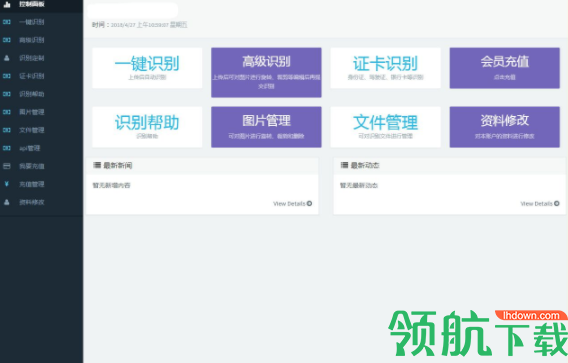
Task: Click View Details in the 最新动态 panel
Action: coord(540,204)
